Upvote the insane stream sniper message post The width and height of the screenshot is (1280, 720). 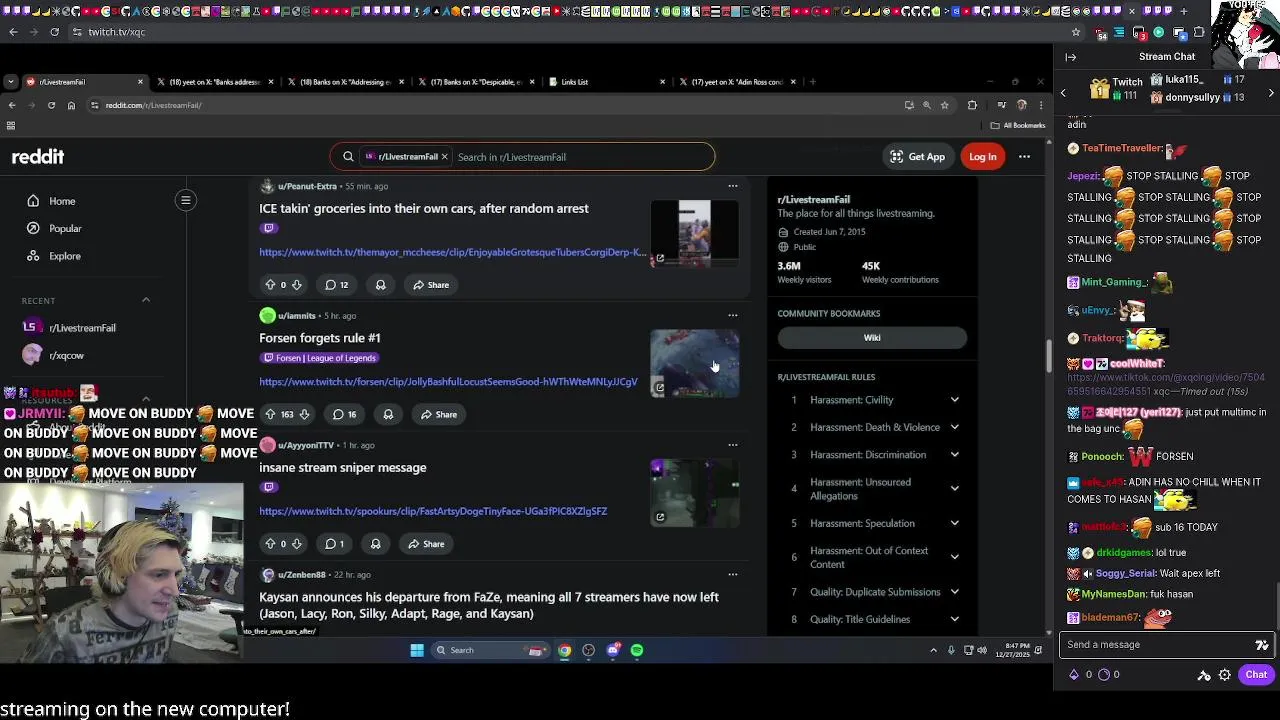click(x=270, y=544)
